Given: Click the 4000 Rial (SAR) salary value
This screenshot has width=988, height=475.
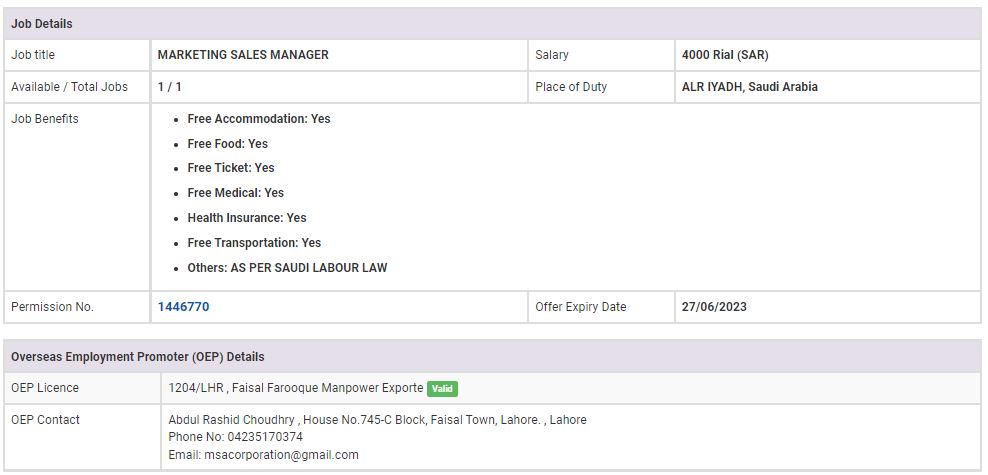Looking at the screenshot, I should pos(725,55).
